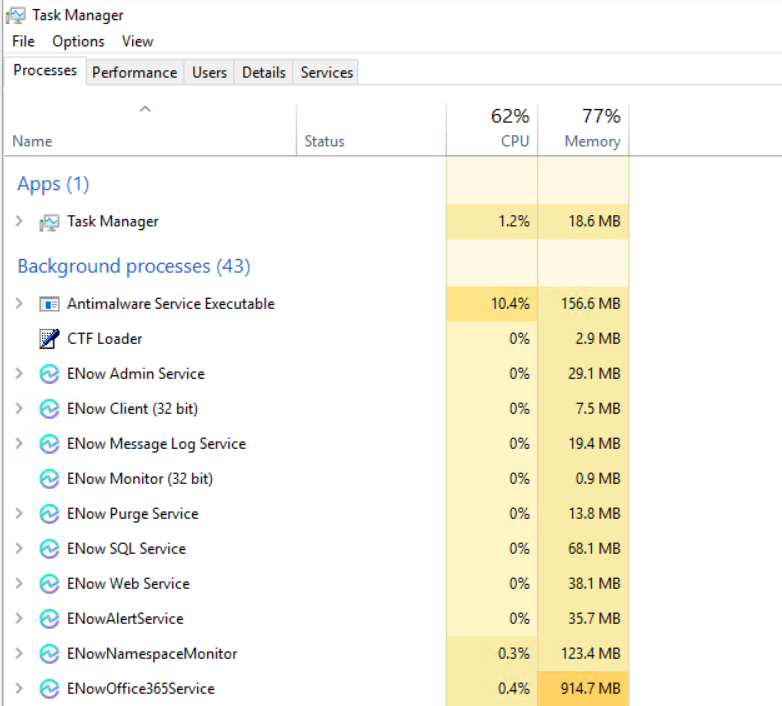Viewport: 782px width, 706px height.
Task: Click the 914.7 MB memory value
Action: pos(590,689)
